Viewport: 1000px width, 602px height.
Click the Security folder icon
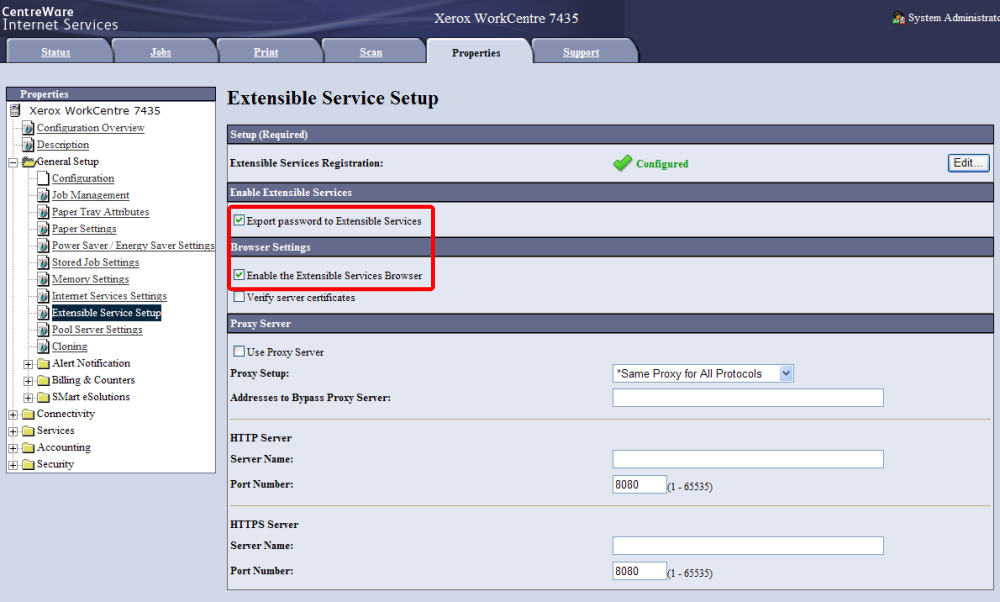[x=28, y=465]
